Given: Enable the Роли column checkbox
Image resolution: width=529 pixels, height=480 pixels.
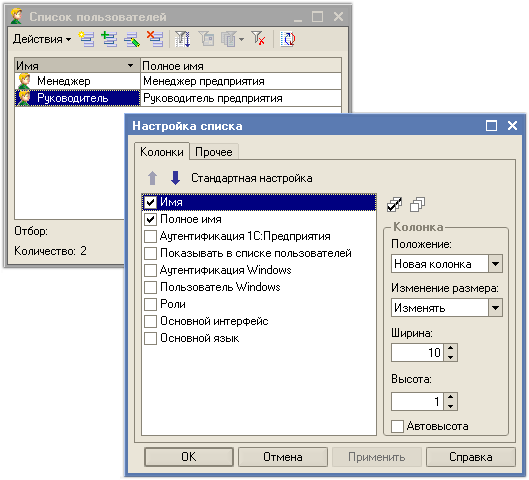Looking at the screenshot, I should (x=150, y=304).
